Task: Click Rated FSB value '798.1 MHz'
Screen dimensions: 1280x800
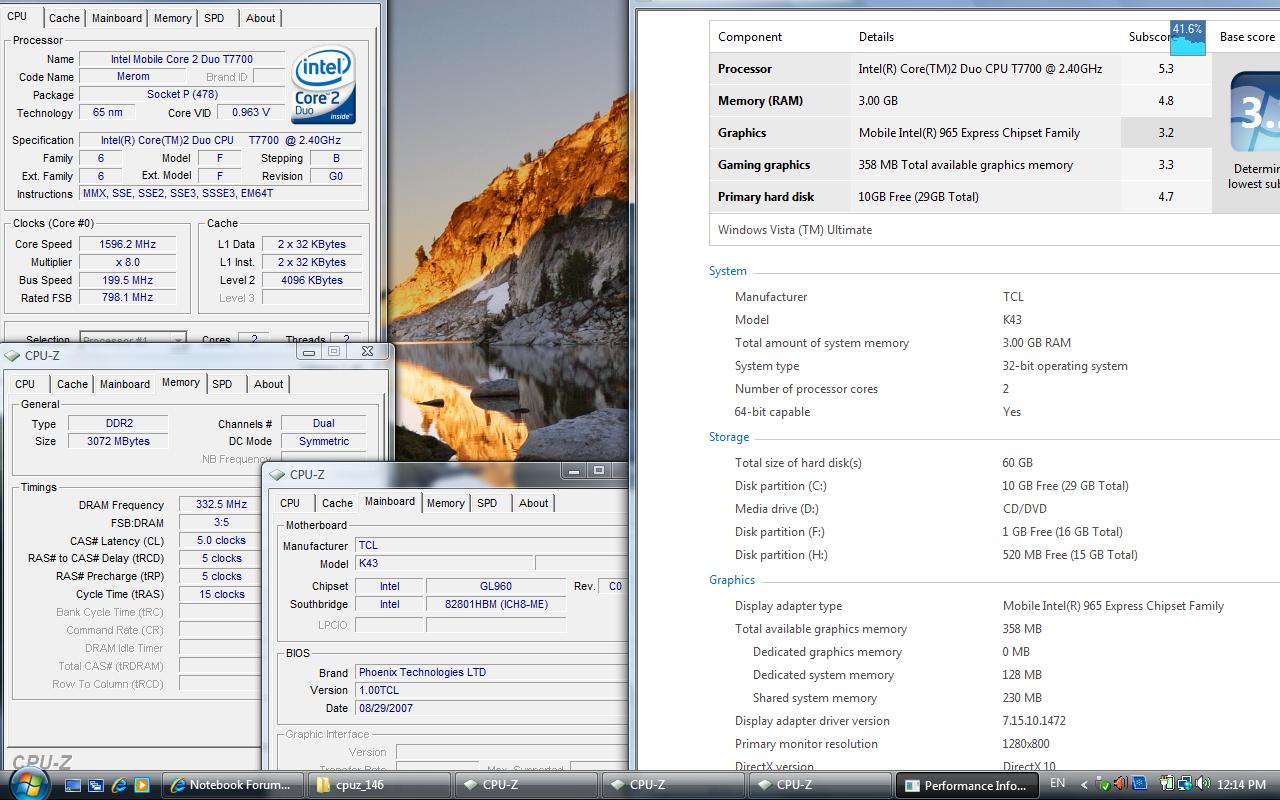Action: pyautogui.click(x=127, y=297)
